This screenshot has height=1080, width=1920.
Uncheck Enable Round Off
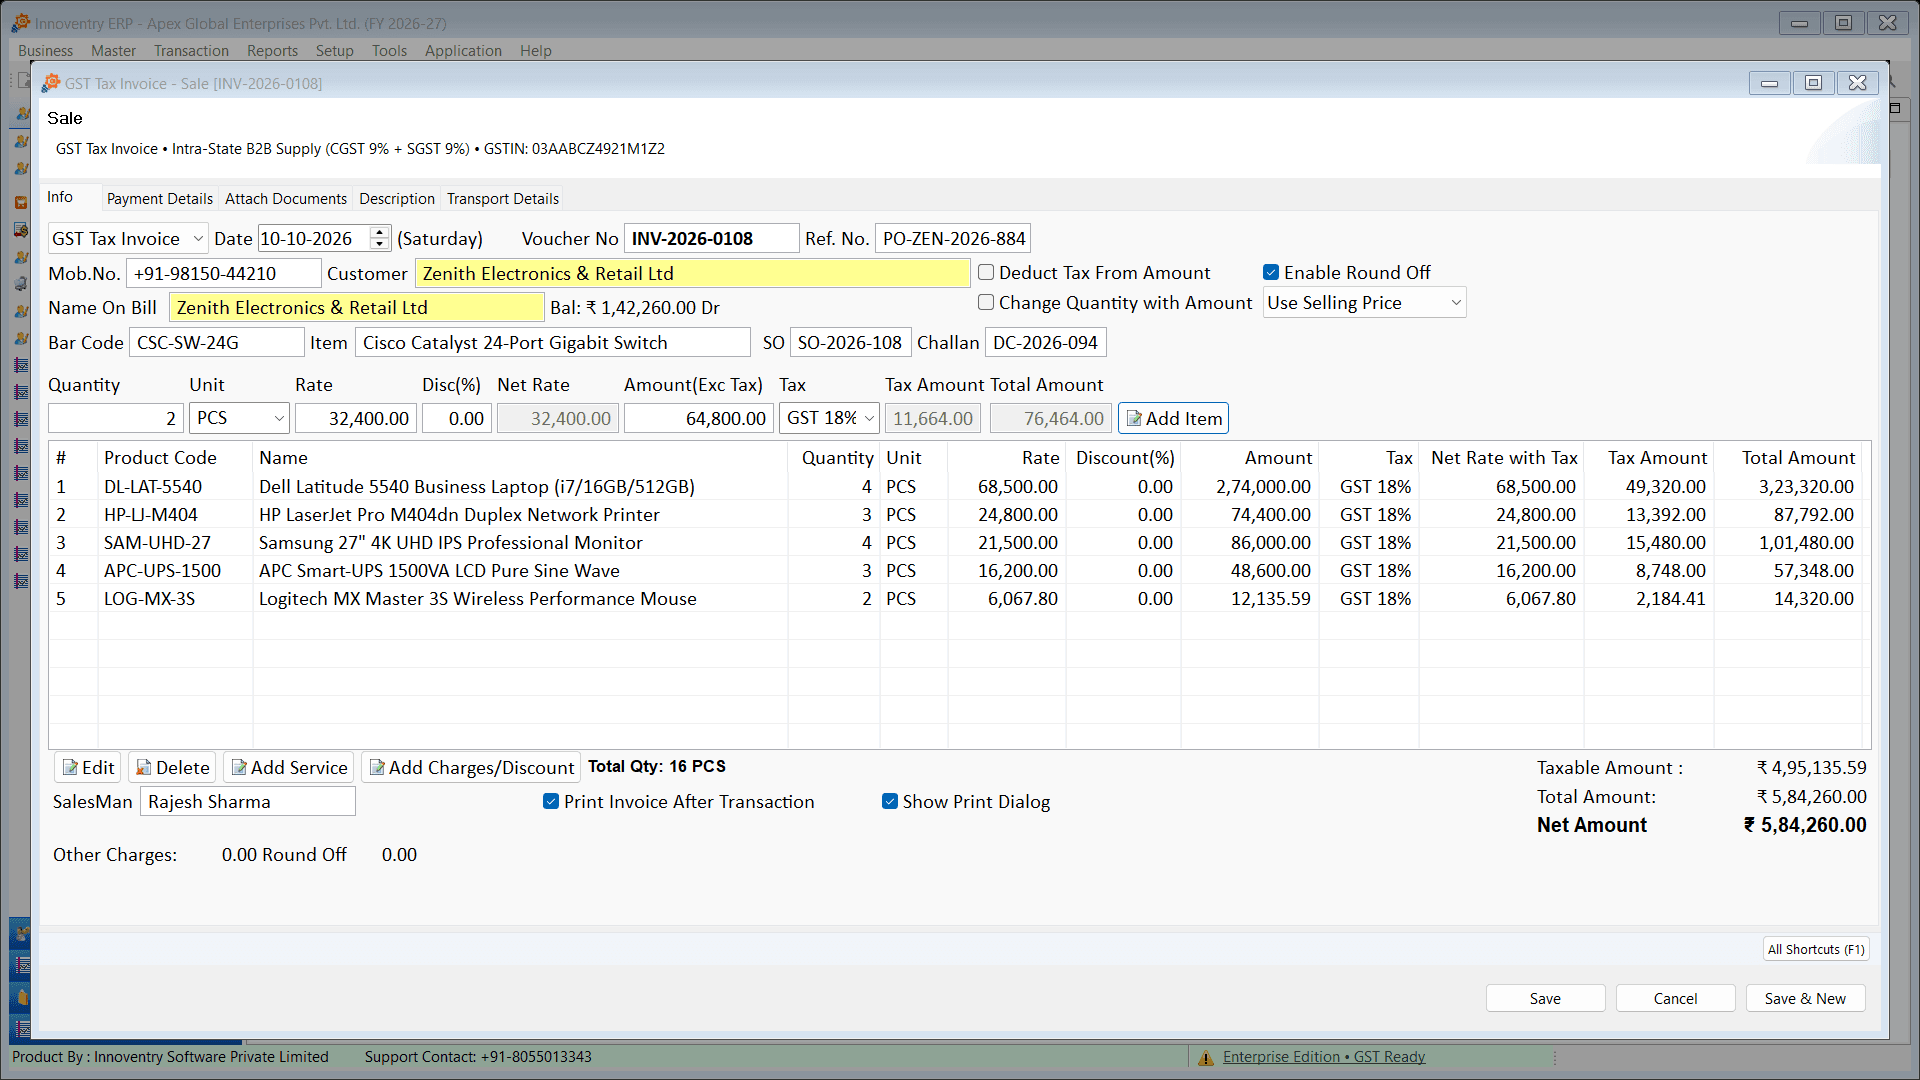[x=1271, y=272]
